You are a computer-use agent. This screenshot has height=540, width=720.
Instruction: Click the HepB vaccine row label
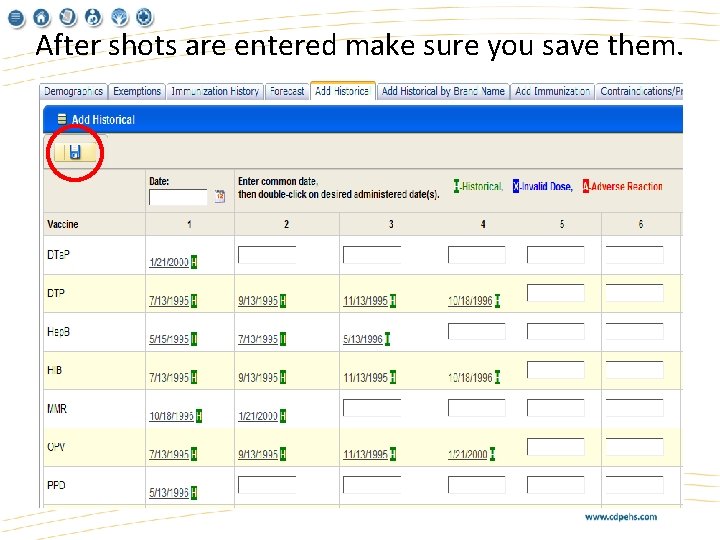click(x=58, y=331)
